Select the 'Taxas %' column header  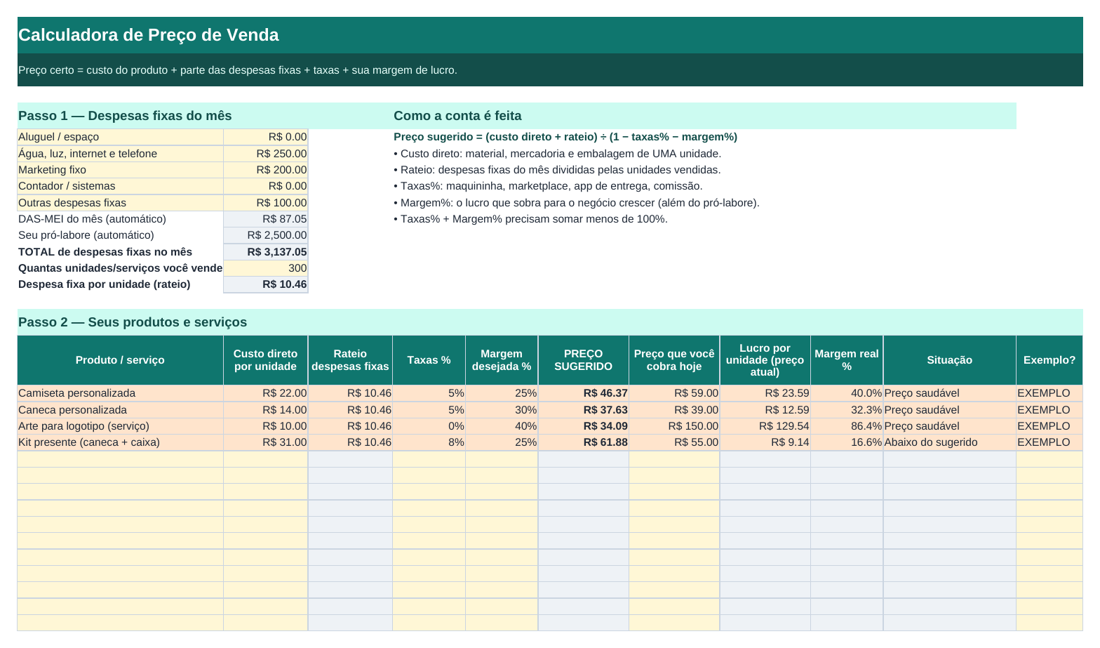tap(429, 360)
